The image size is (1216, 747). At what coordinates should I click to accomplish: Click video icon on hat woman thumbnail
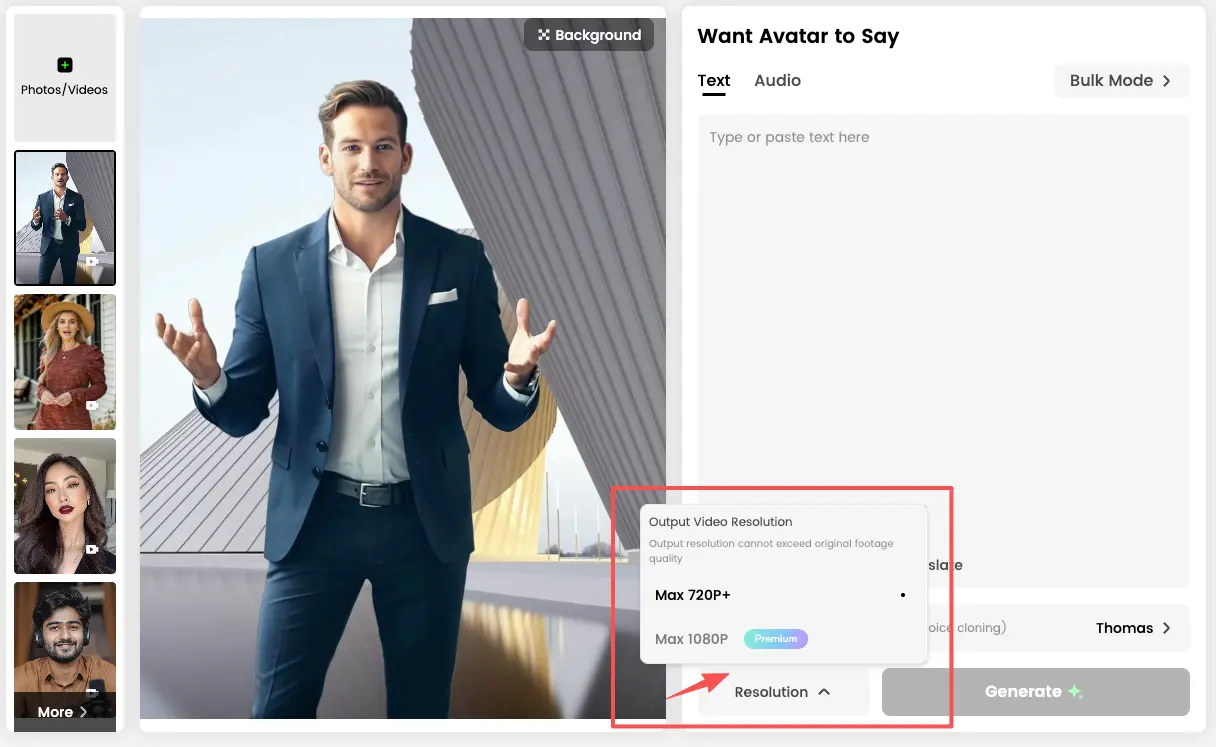(92, 406)
